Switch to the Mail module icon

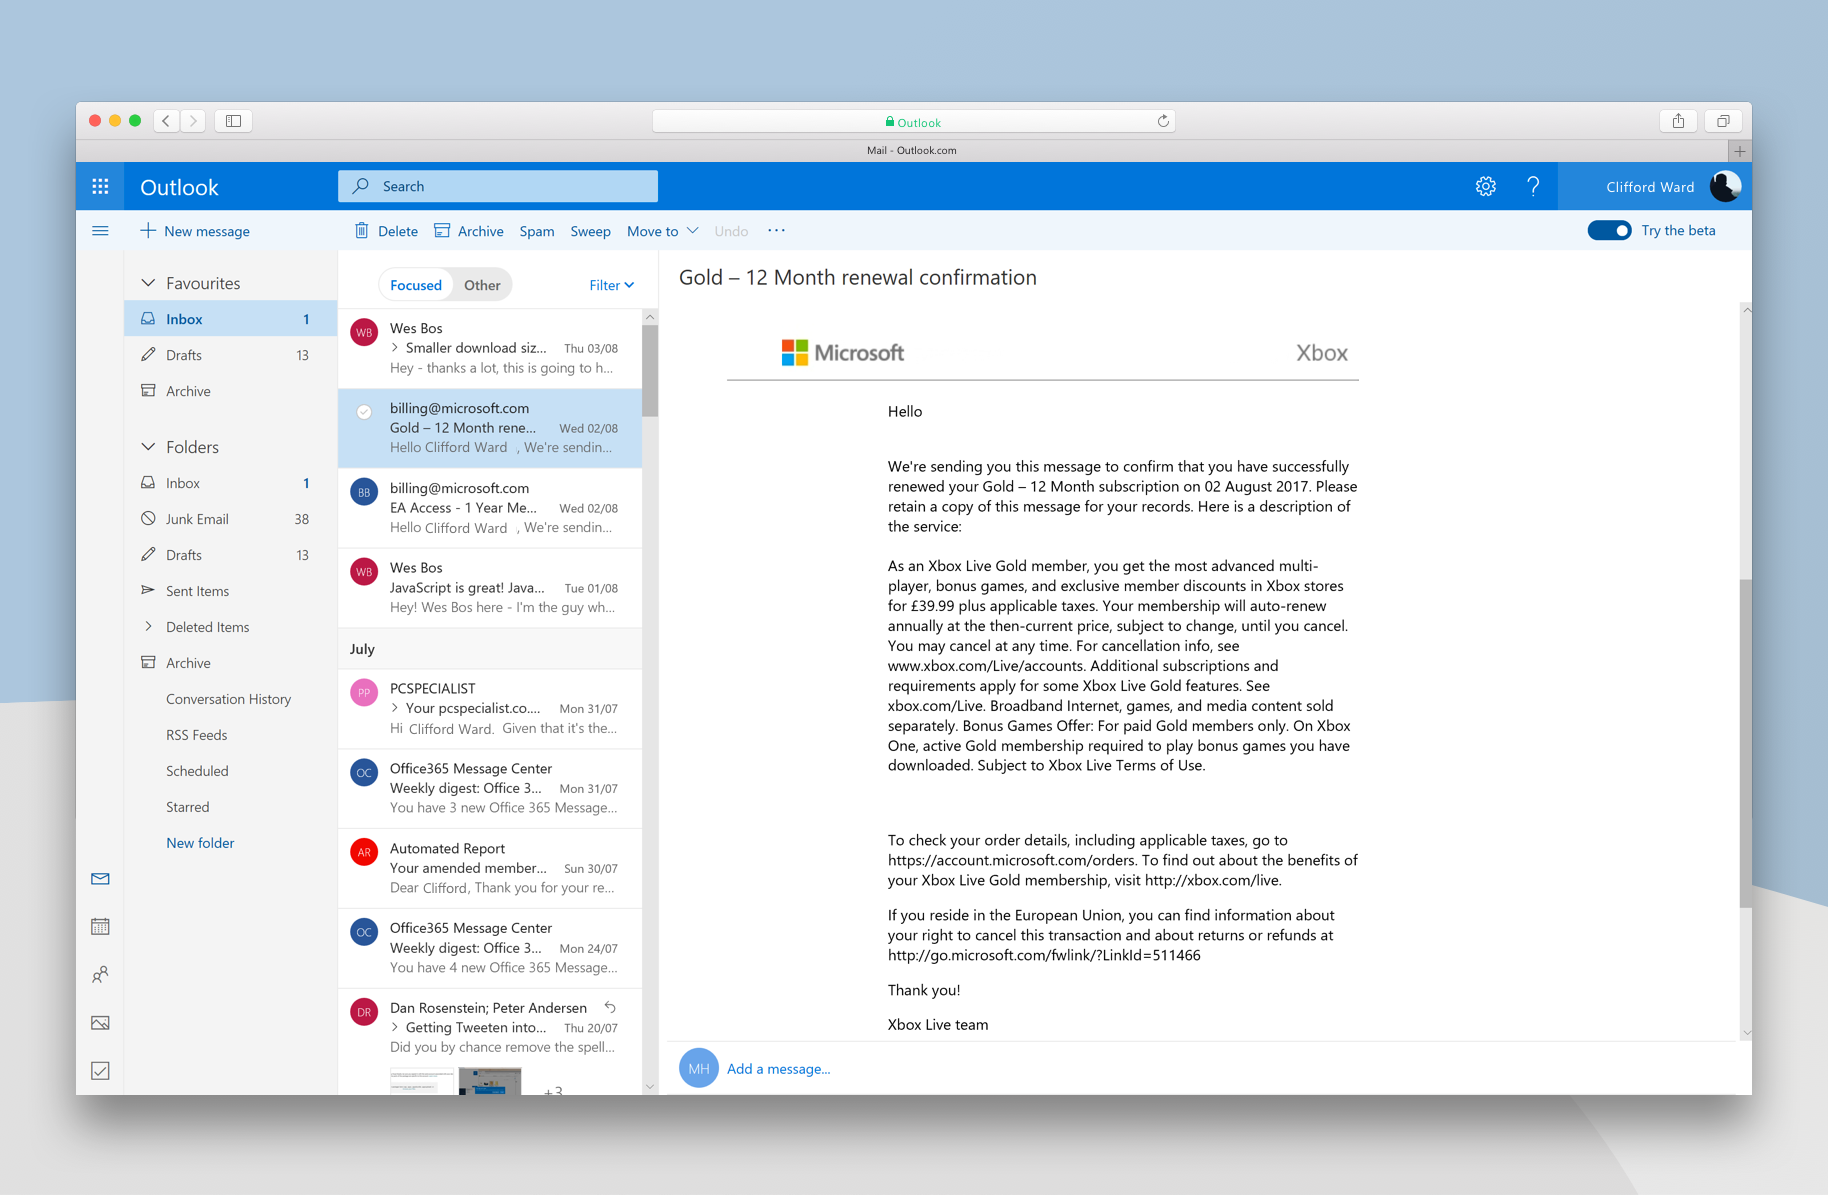tap(100, 879)
